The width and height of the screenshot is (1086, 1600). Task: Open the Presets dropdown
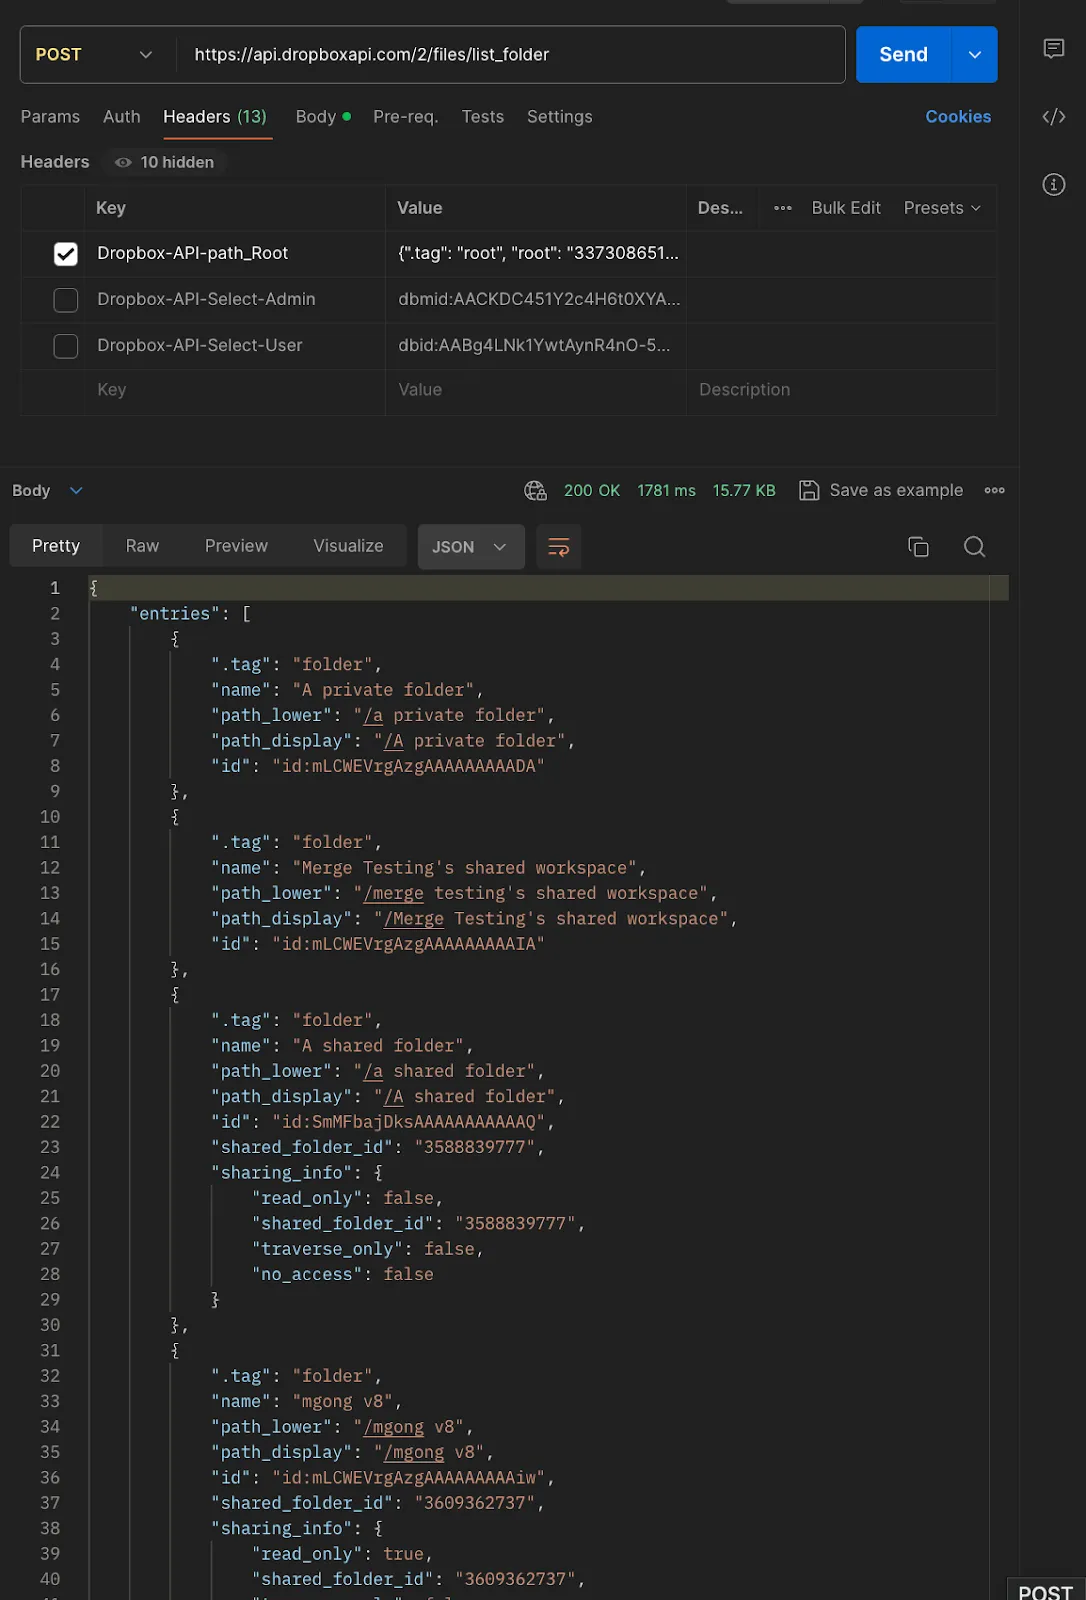pyautogui.click(x=942, y=208)
